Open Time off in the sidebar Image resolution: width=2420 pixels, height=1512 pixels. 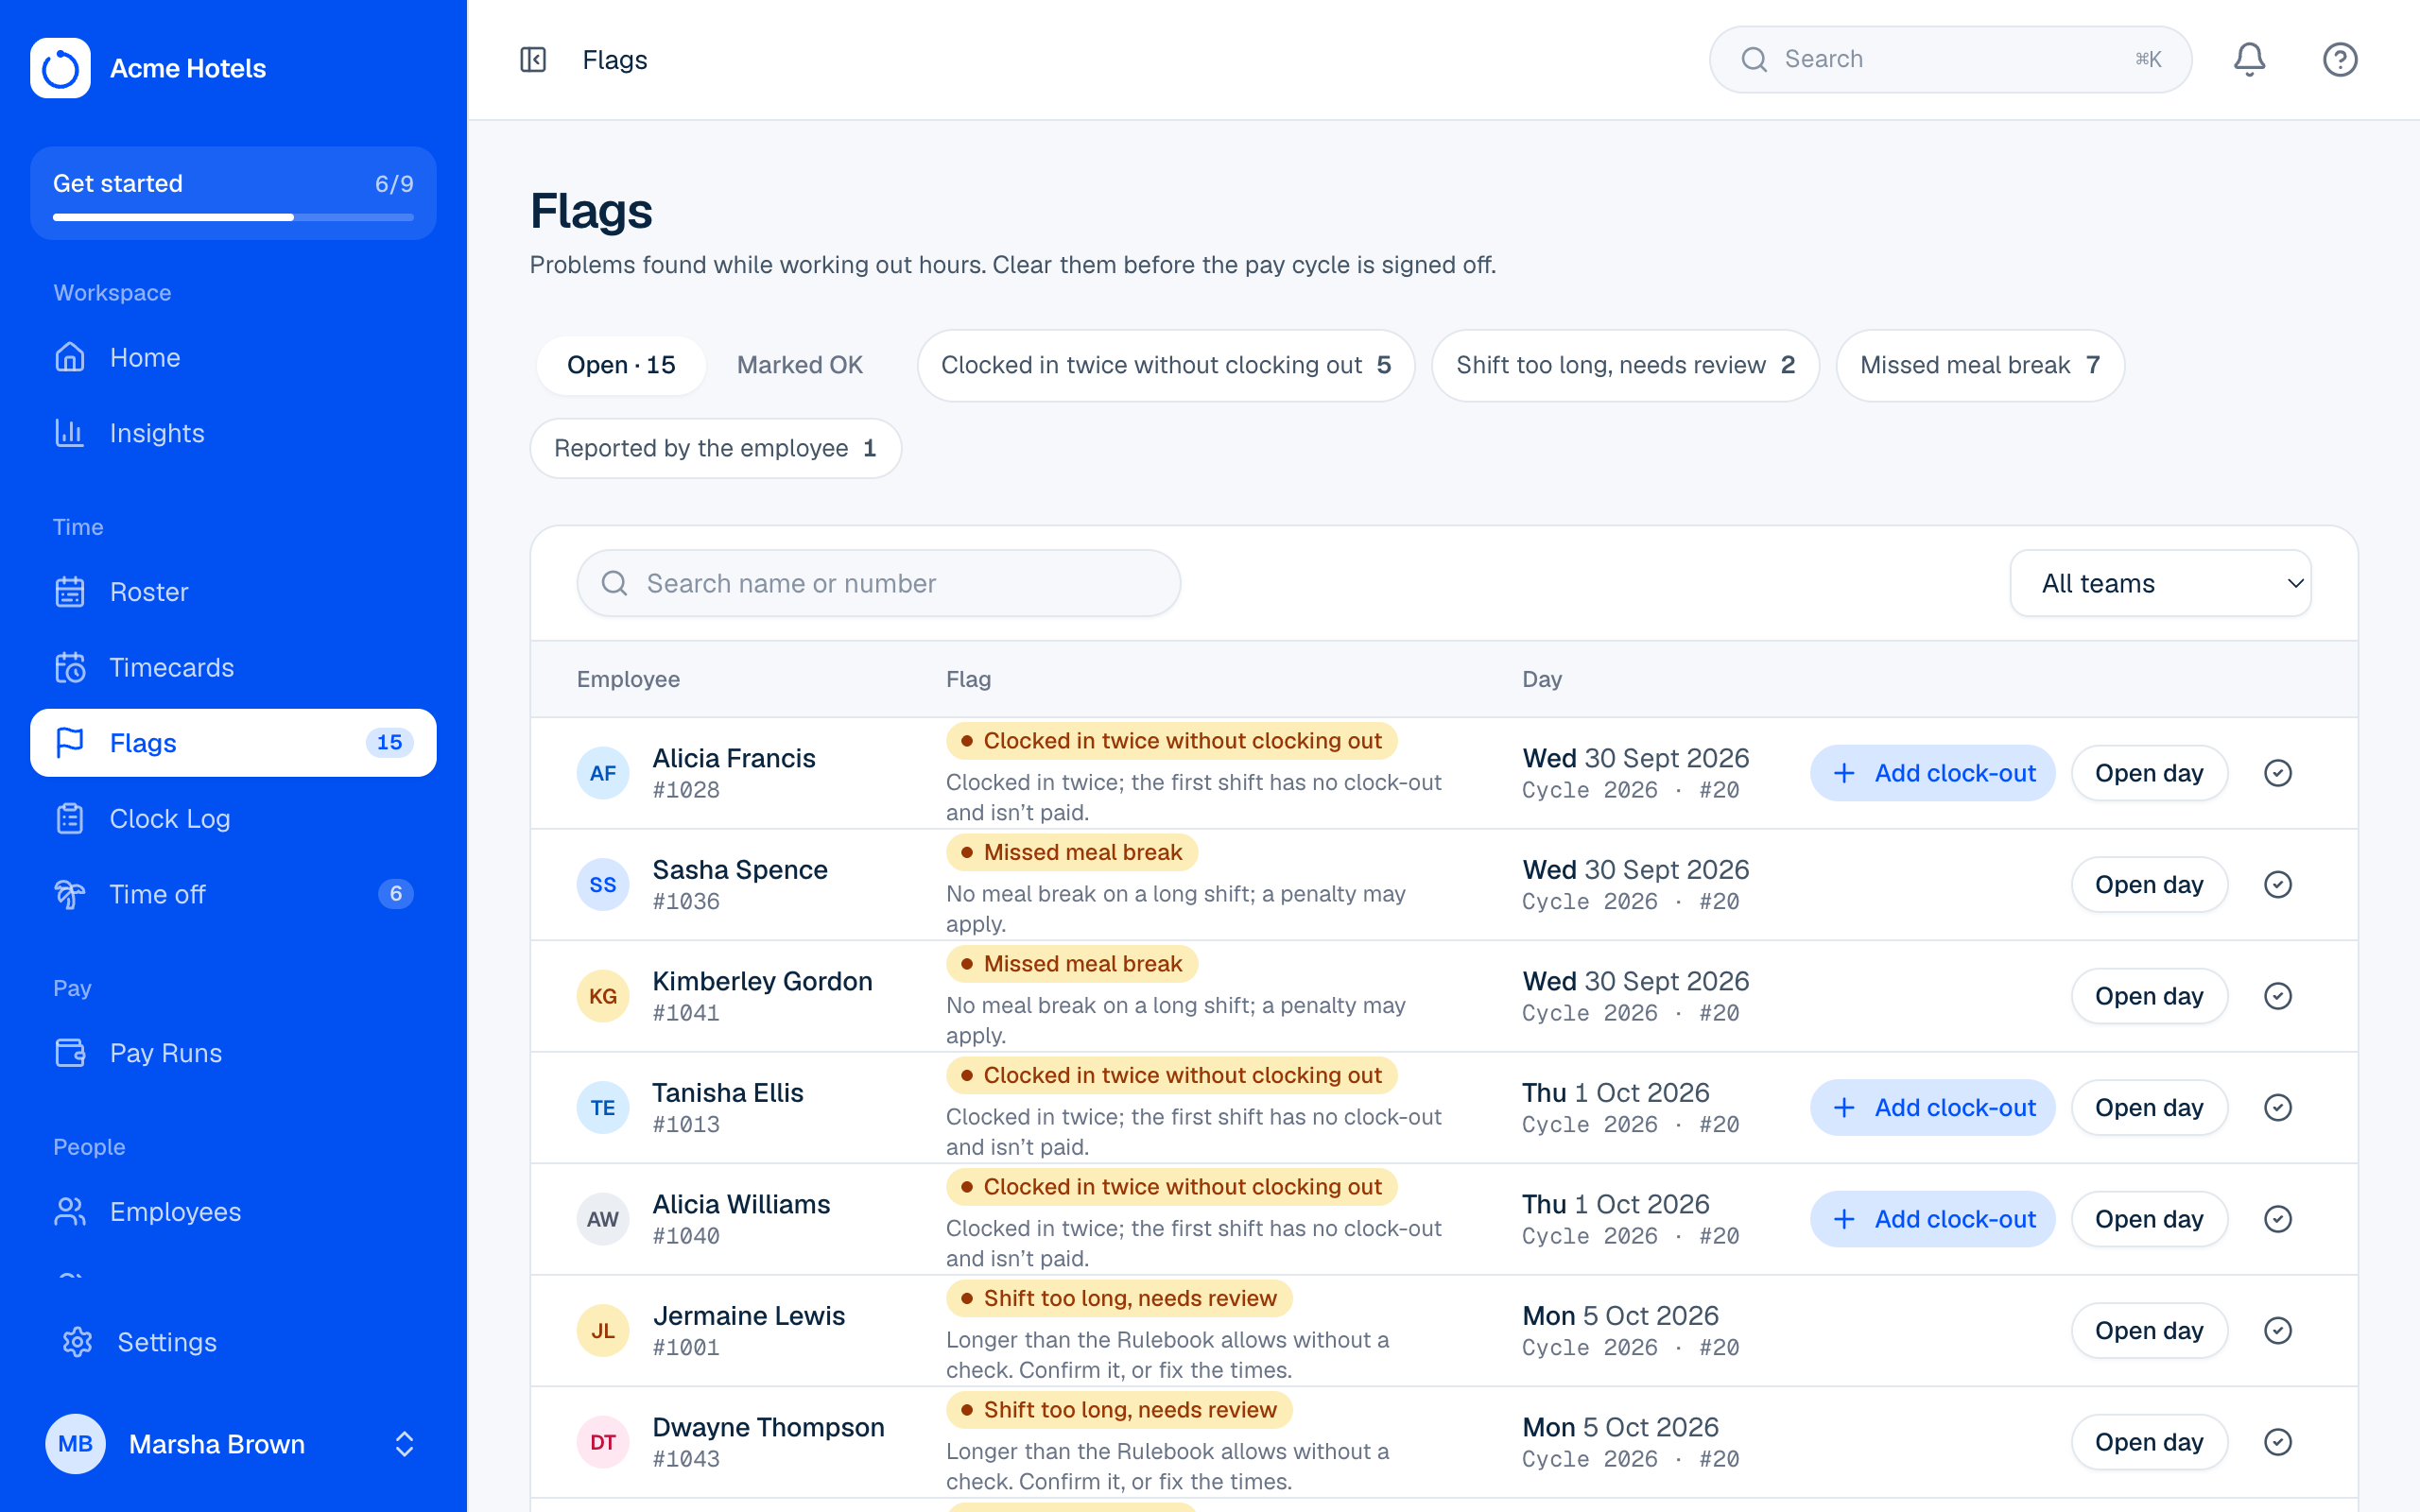[233, 894]
